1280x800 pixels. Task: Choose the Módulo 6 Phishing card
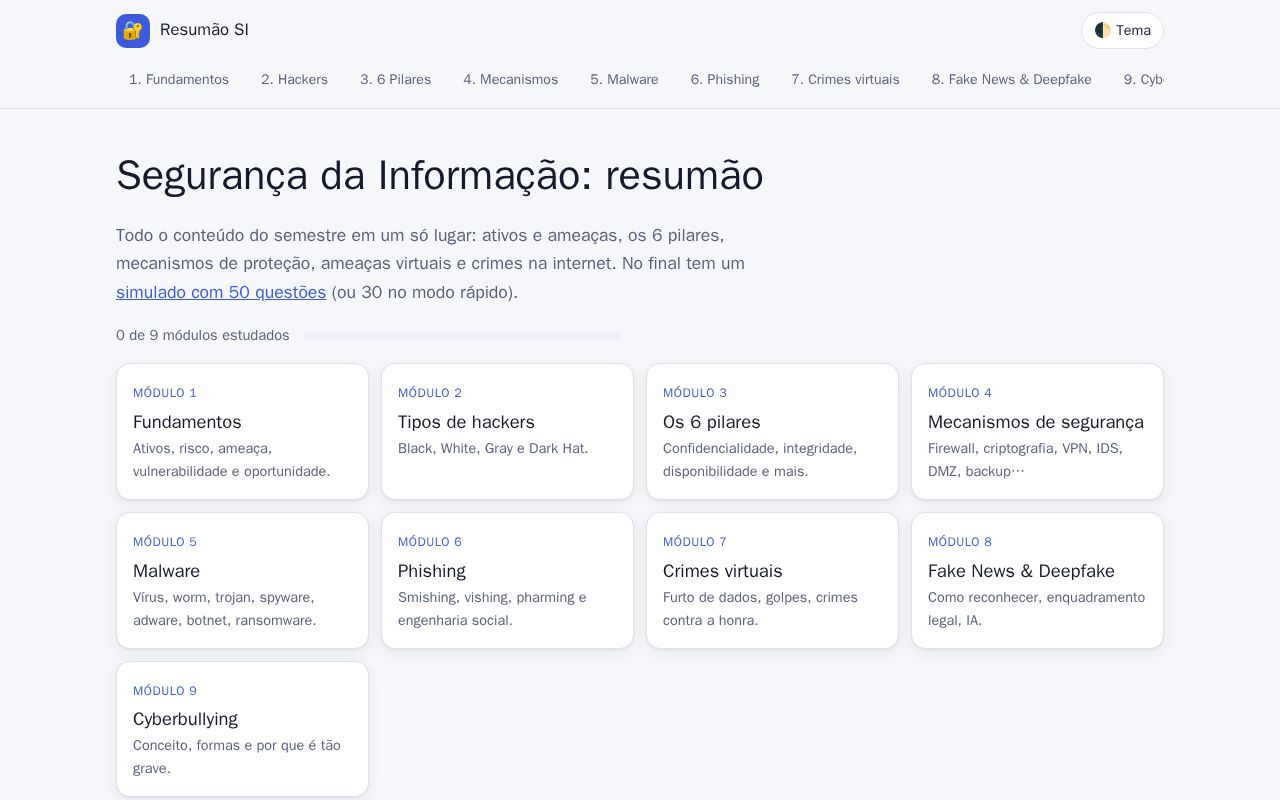[507, 580]
